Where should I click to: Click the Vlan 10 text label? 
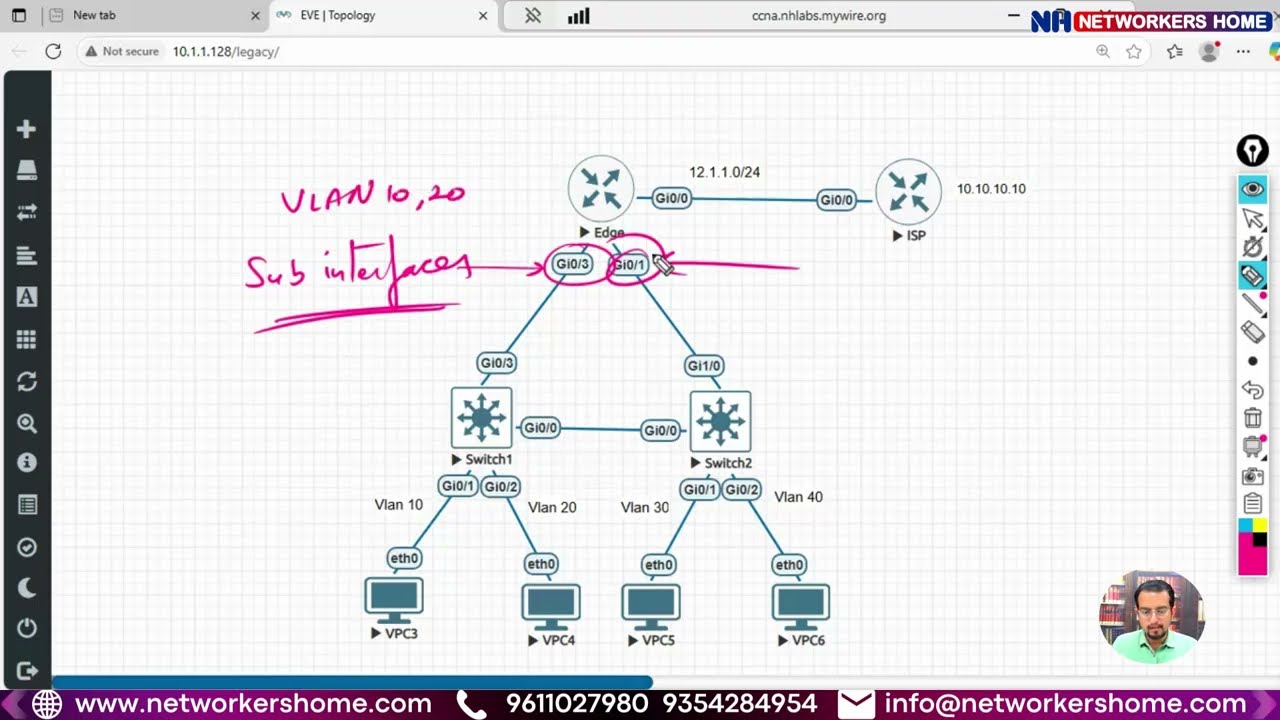(398, 504)
